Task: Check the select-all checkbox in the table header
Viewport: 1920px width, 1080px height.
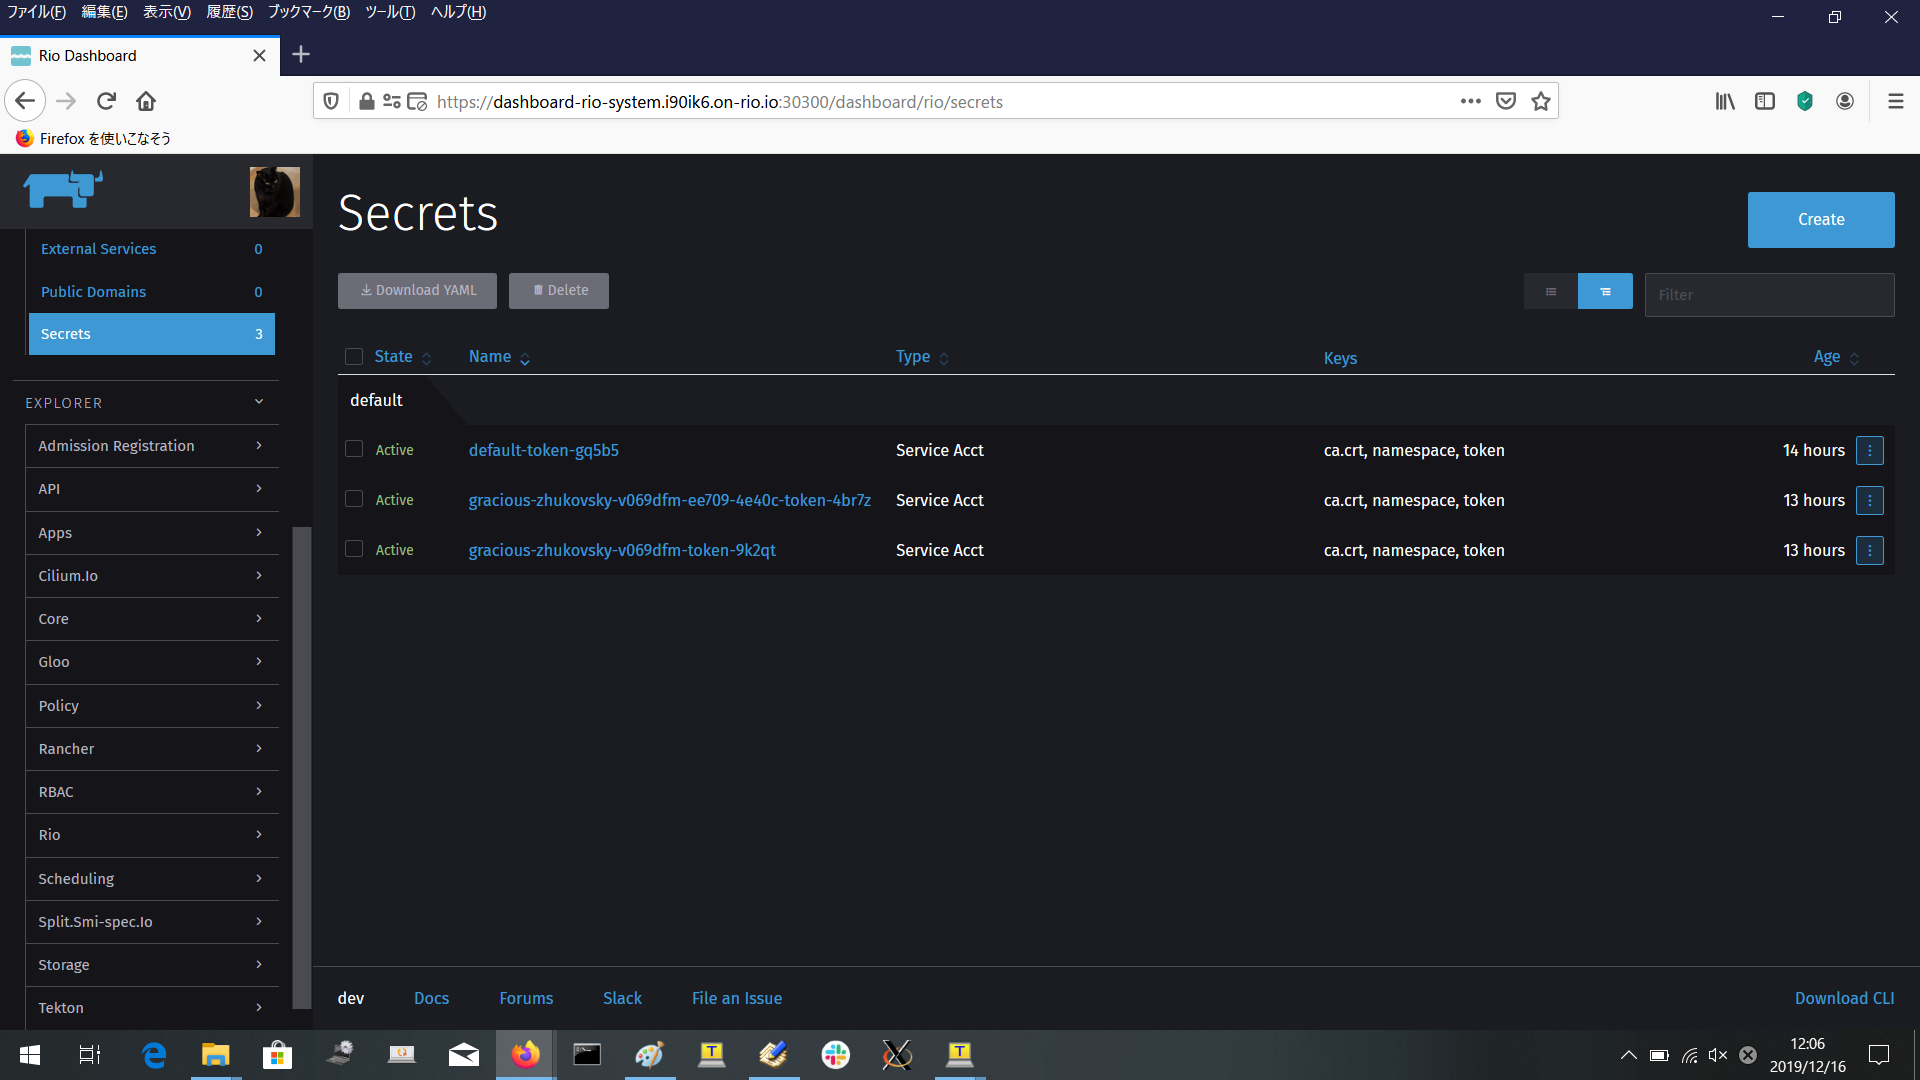Action: click(354, 356)
